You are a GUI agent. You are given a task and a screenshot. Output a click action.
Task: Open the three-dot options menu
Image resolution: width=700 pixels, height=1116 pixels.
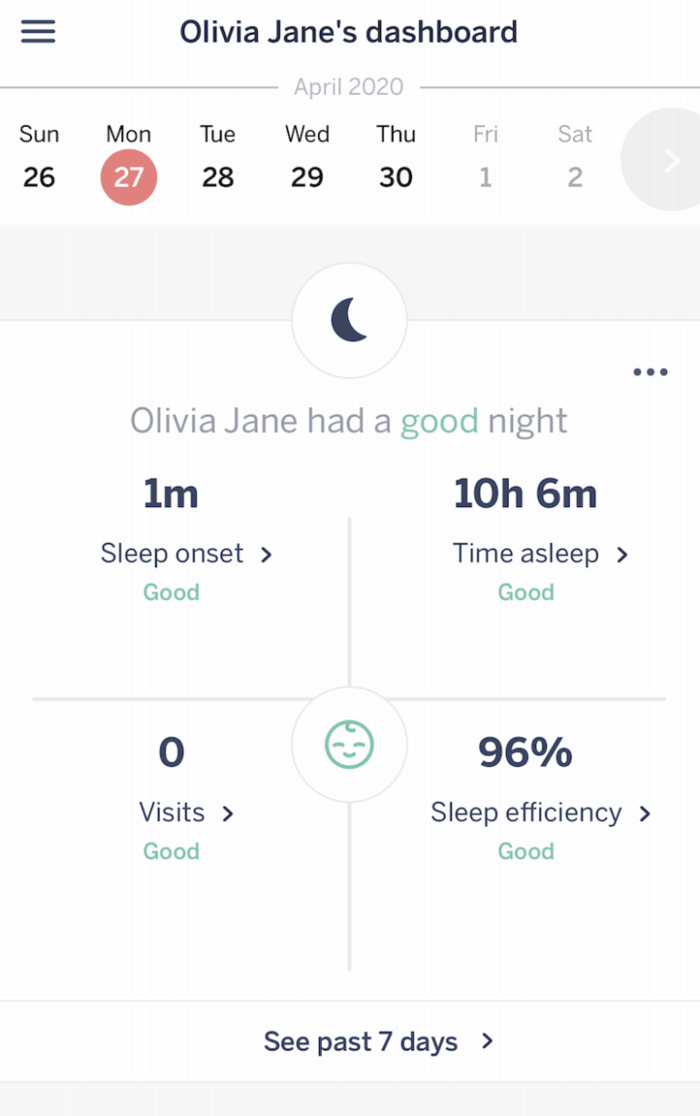point(650,372)
